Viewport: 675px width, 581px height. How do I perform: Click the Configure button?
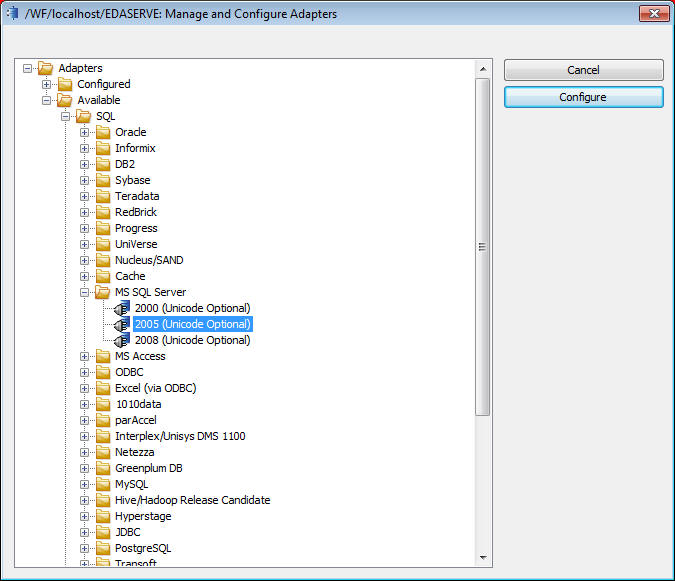tap(583, 97)
